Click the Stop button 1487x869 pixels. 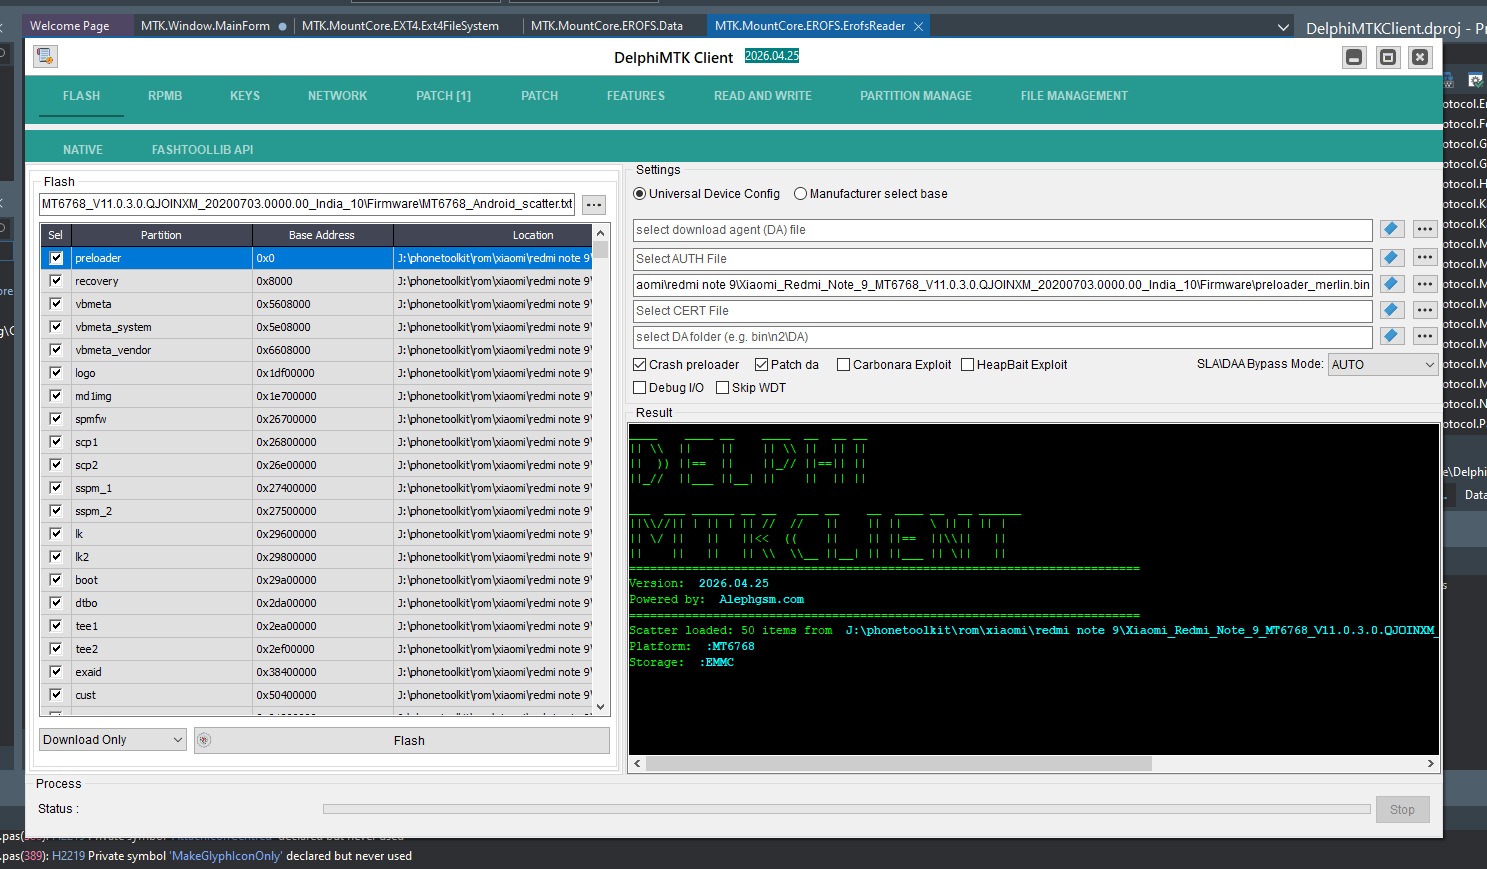tap(1402, 810)
